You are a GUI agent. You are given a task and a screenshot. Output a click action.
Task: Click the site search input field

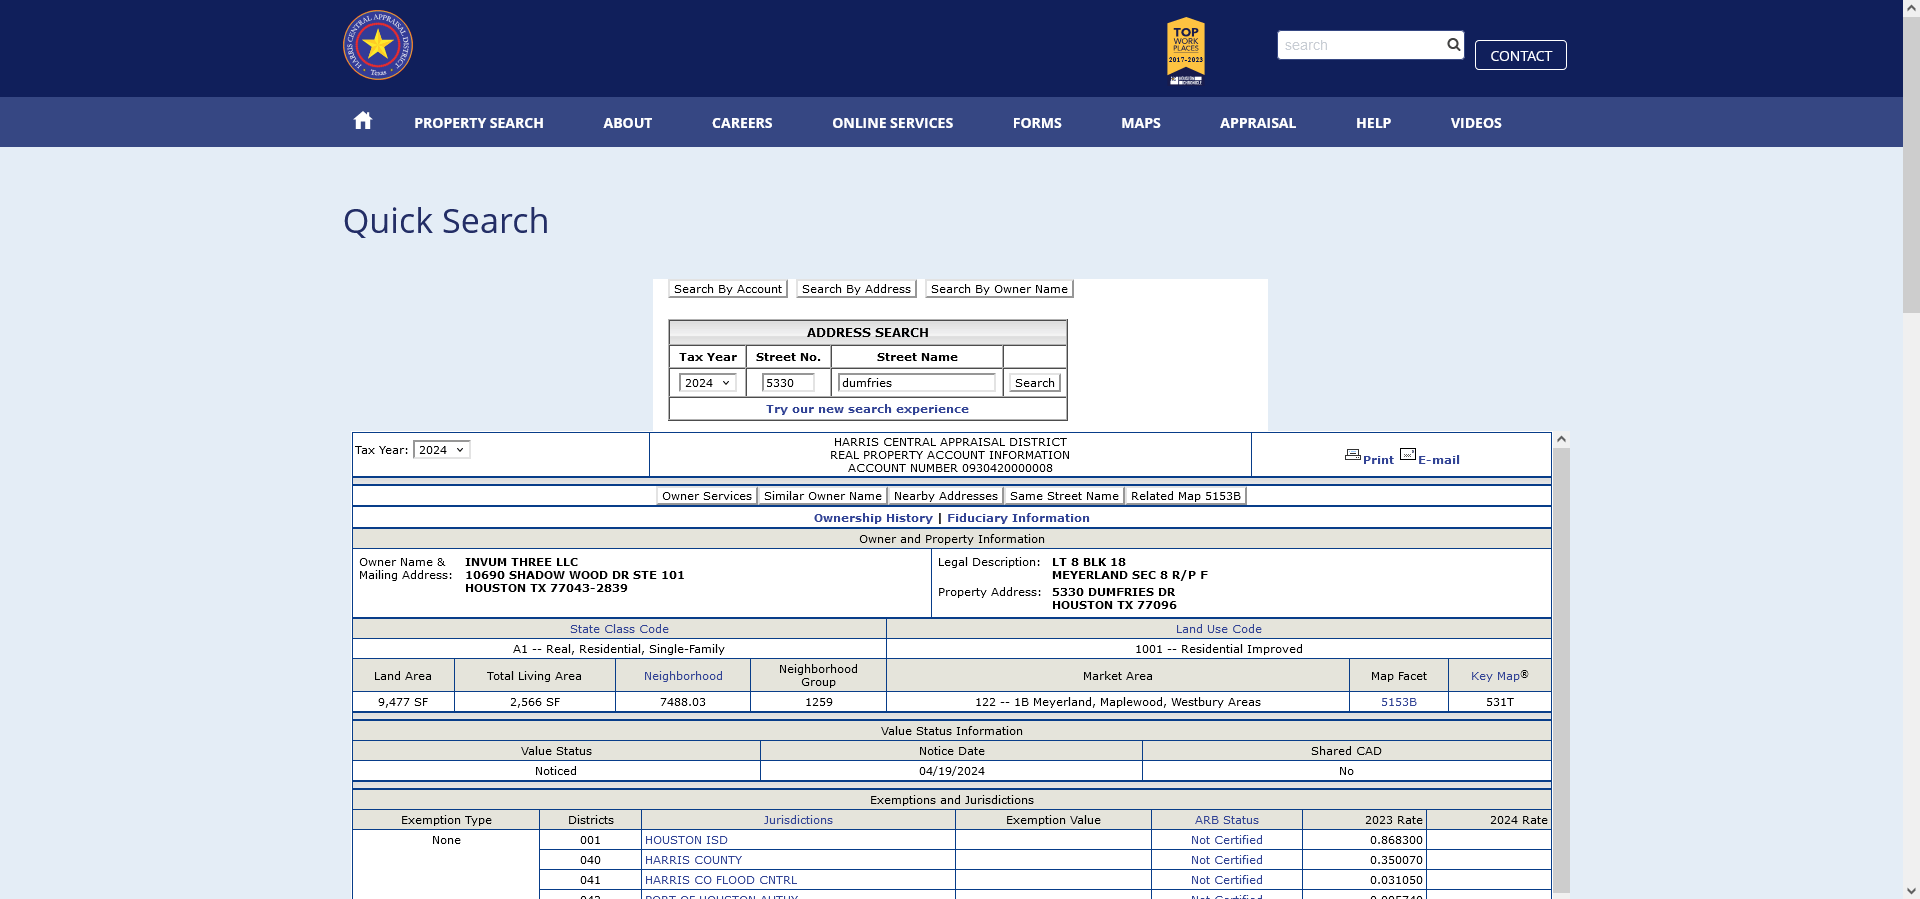click(1361, 45)
